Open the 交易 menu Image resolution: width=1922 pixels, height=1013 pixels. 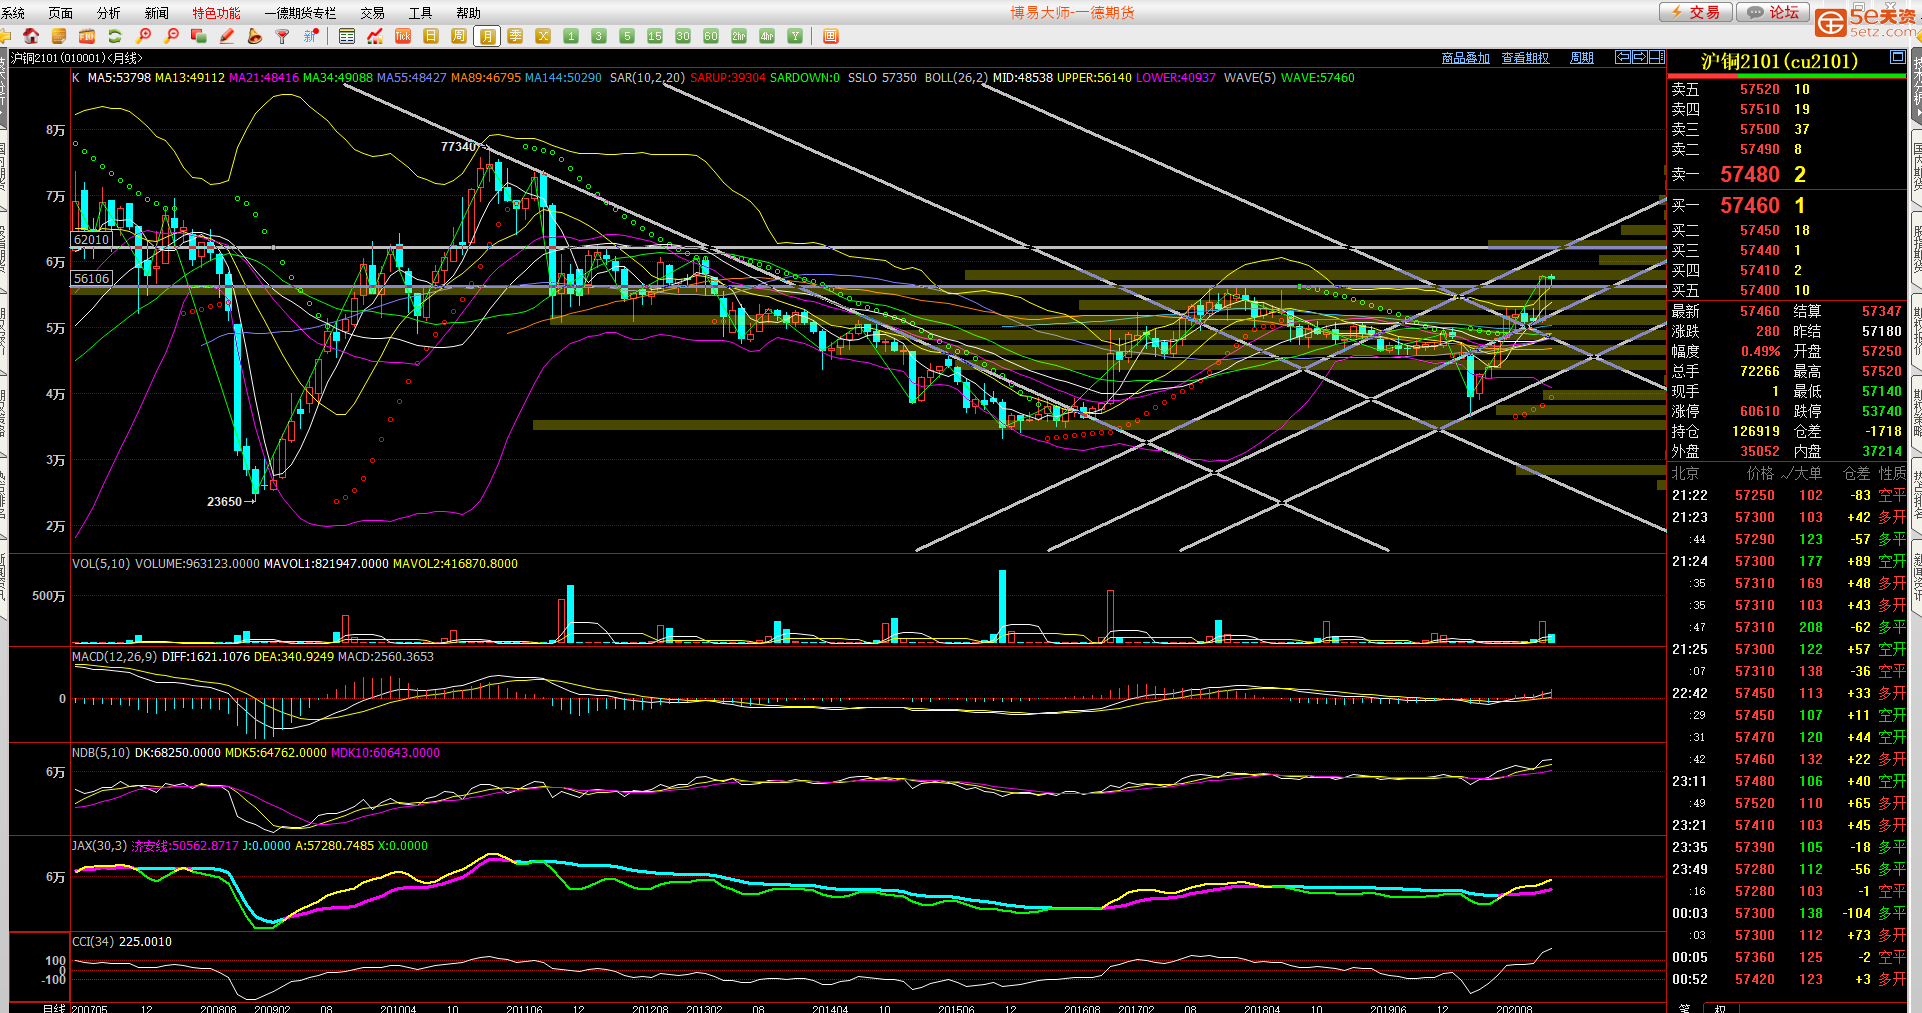point(373,13)
